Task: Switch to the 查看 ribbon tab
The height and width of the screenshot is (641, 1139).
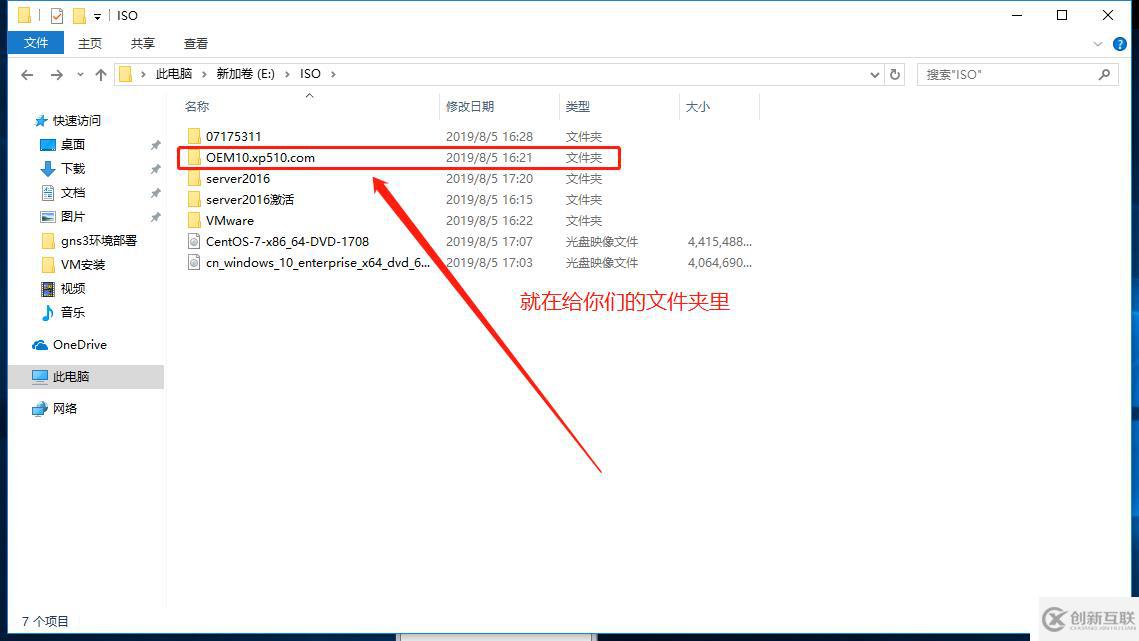Action: pos(195,43)
